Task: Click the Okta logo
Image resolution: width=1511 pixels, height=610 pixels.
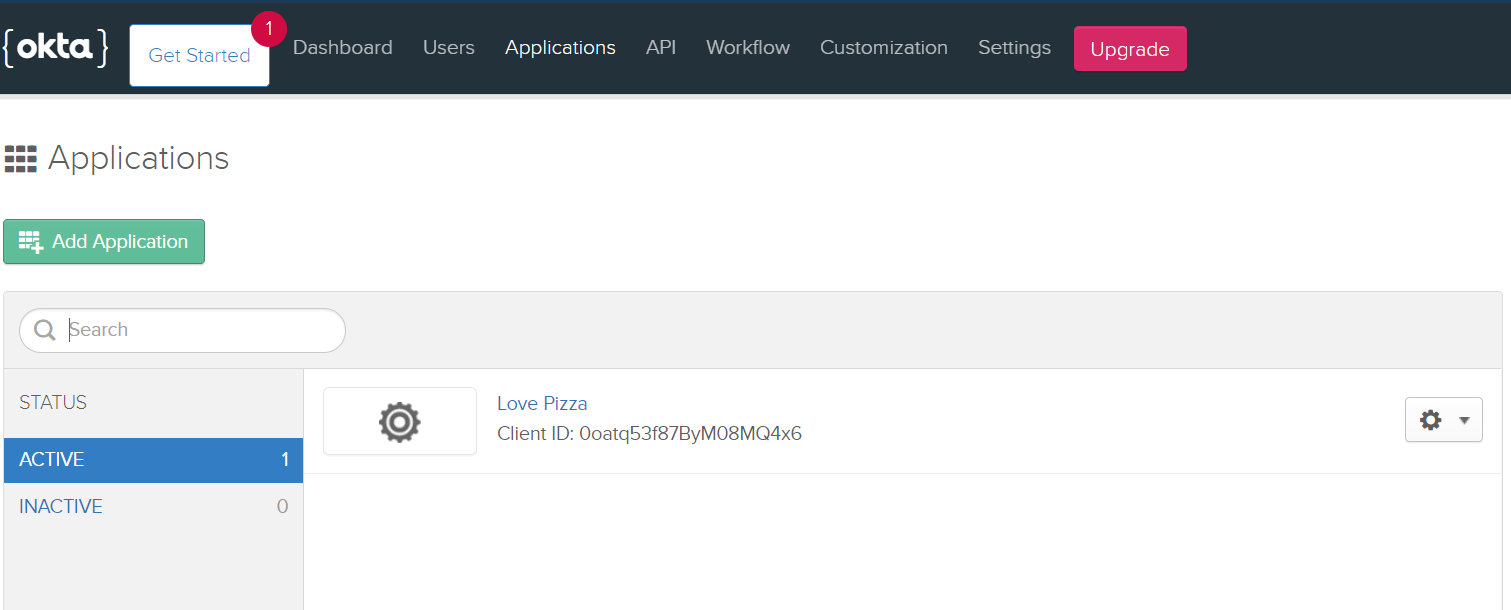Action: click(55, 48)
